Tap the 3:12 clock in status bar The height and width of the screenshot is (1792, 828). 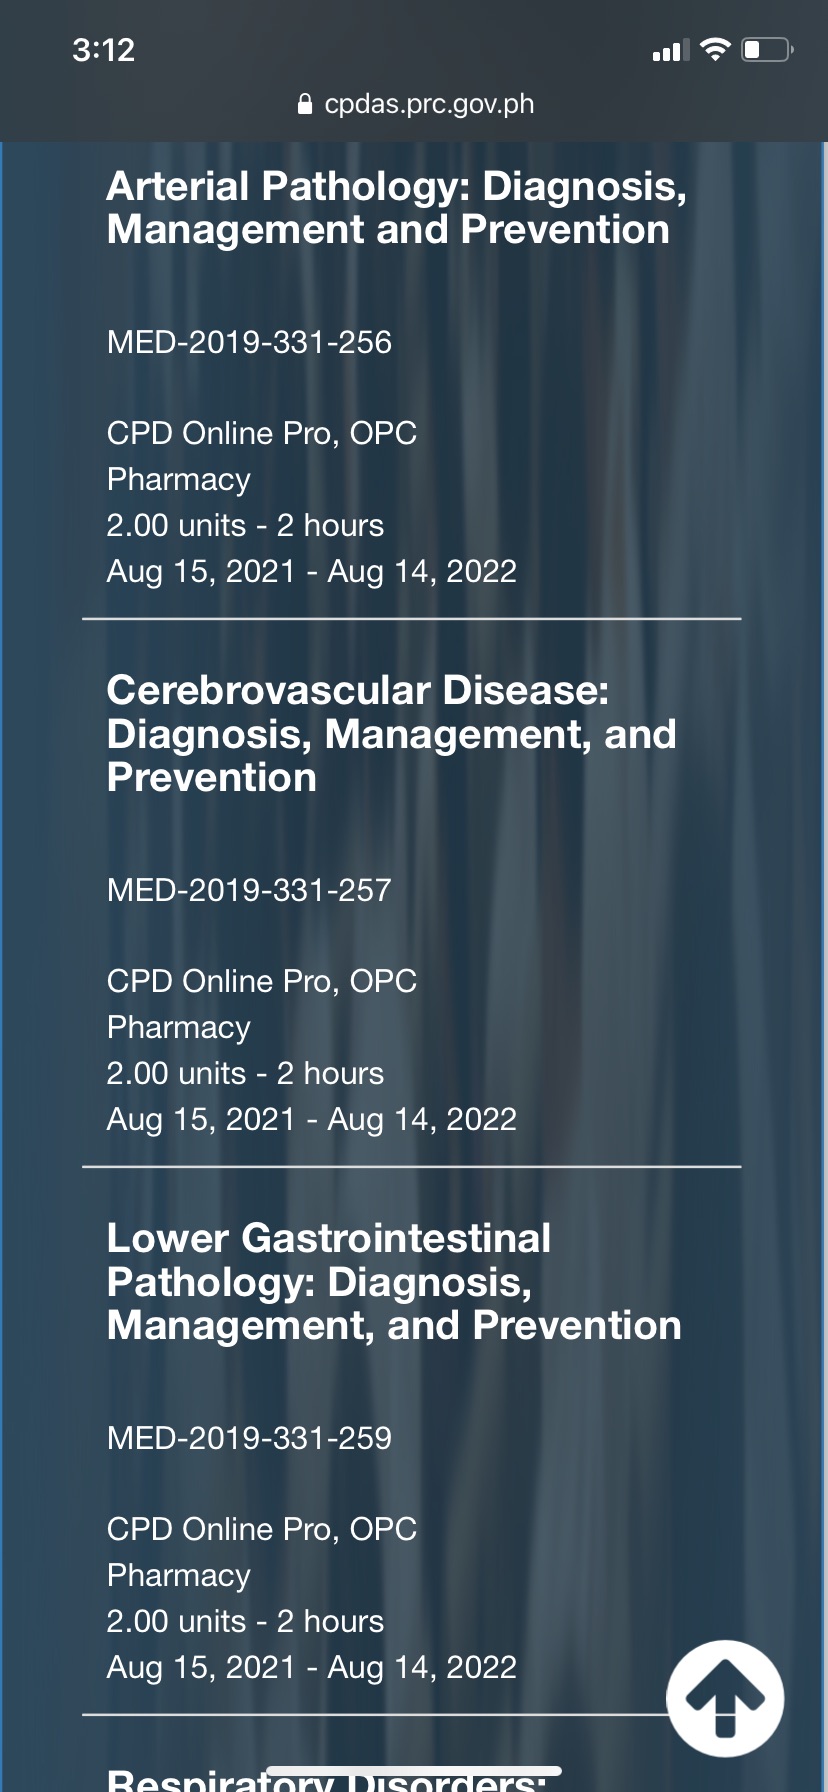[103, 49]
